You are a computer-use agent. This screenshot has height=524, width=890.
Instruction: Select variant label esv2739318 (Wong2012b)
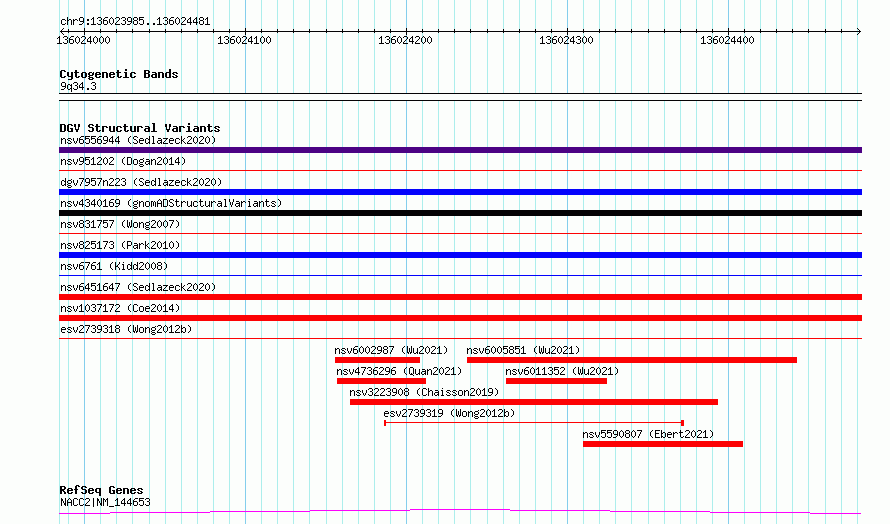pos(126,329)
